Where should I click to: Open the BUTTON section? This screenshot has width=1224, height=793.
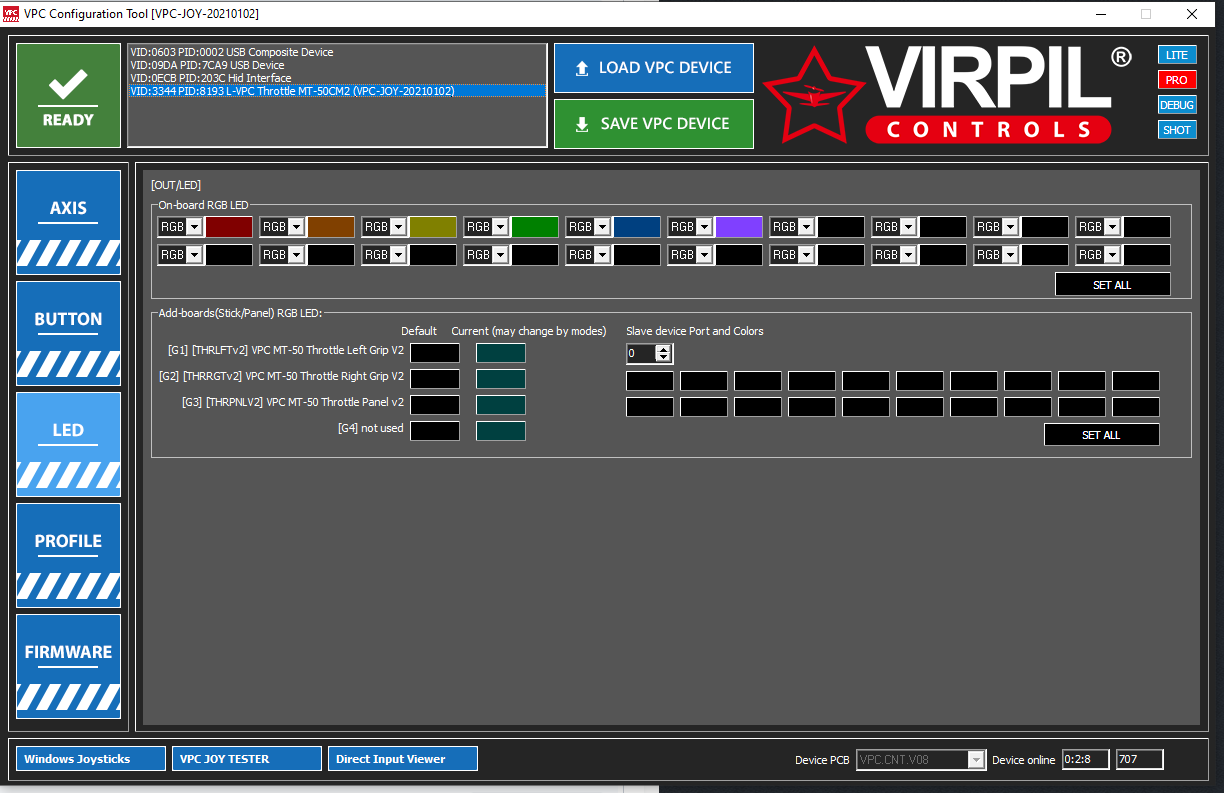click(x=68, y=333)
